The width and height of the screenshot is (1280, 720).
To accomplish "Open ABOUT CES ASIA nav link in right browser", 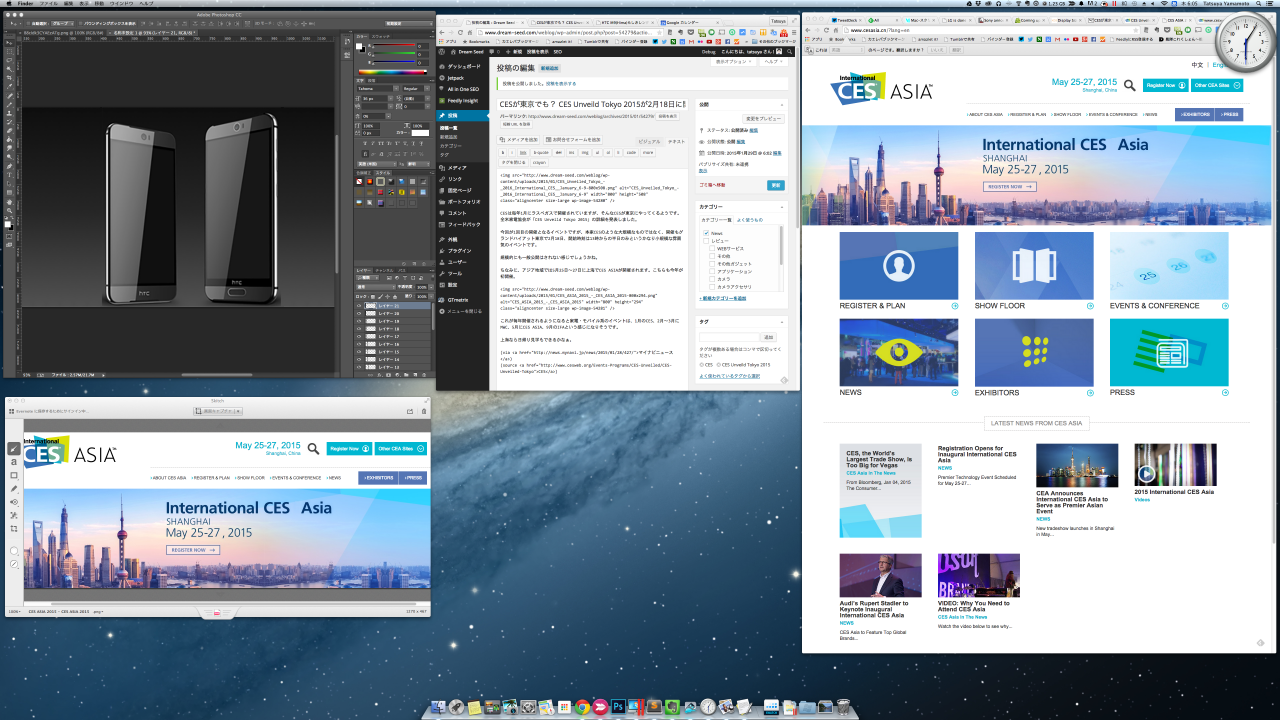I will [x=987, y=115].
